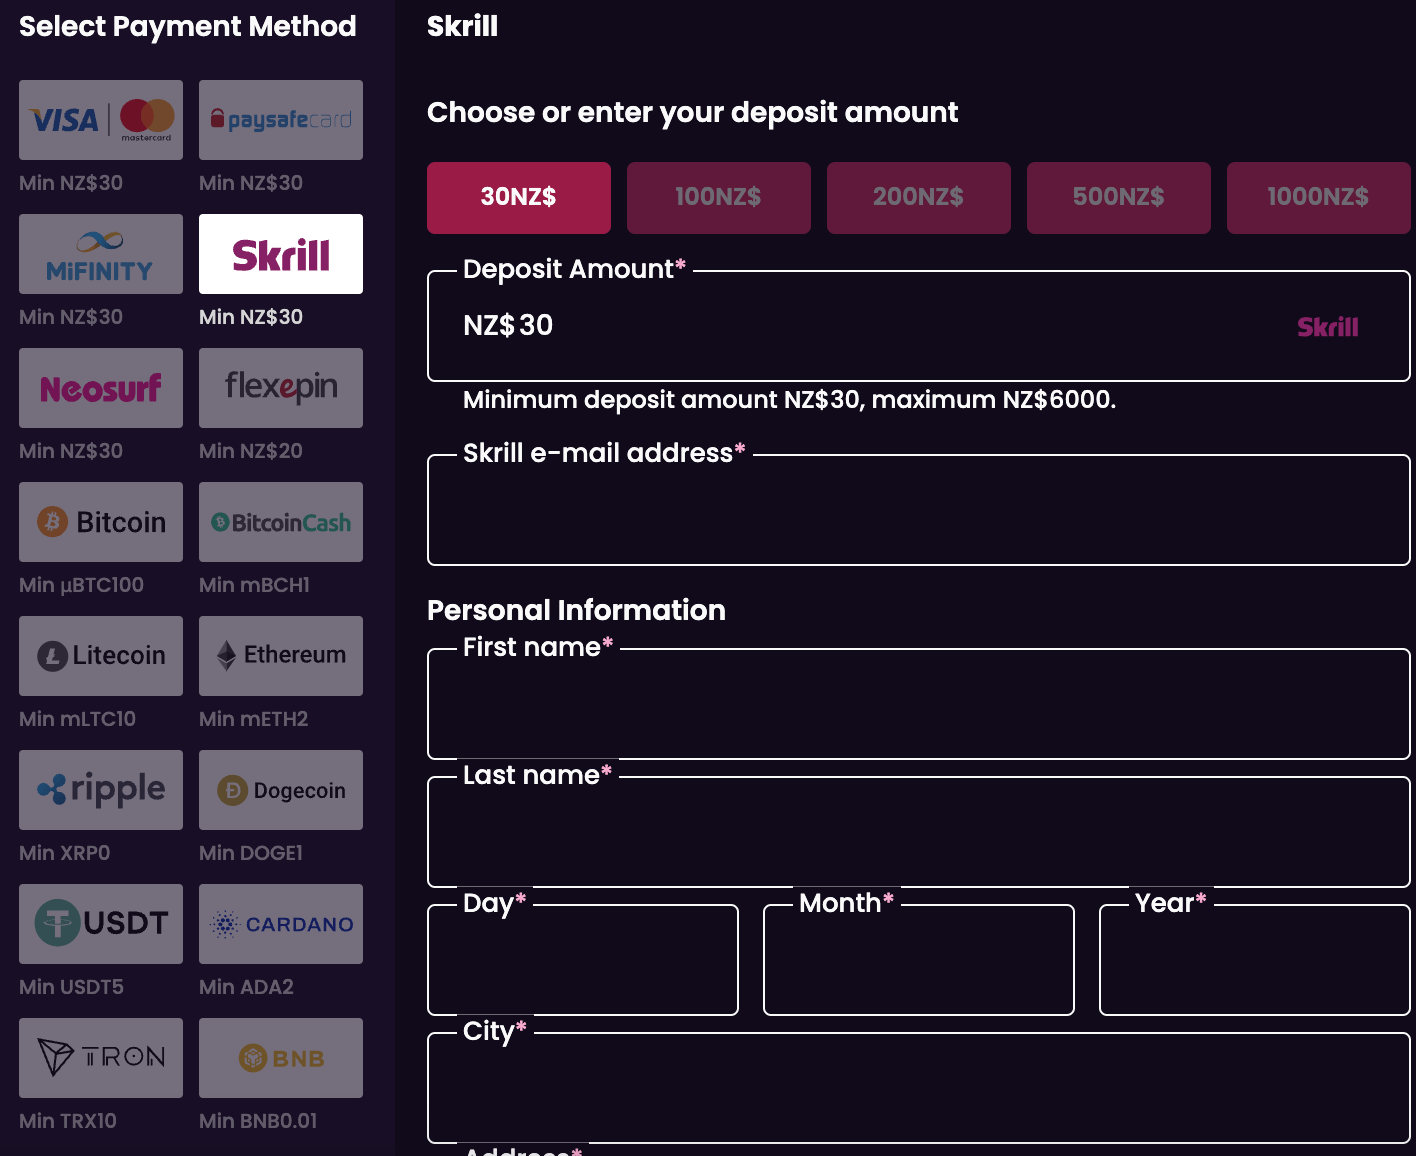
Task: Click the 'Min BNB0.01' label
Action: coord(259,1121)
